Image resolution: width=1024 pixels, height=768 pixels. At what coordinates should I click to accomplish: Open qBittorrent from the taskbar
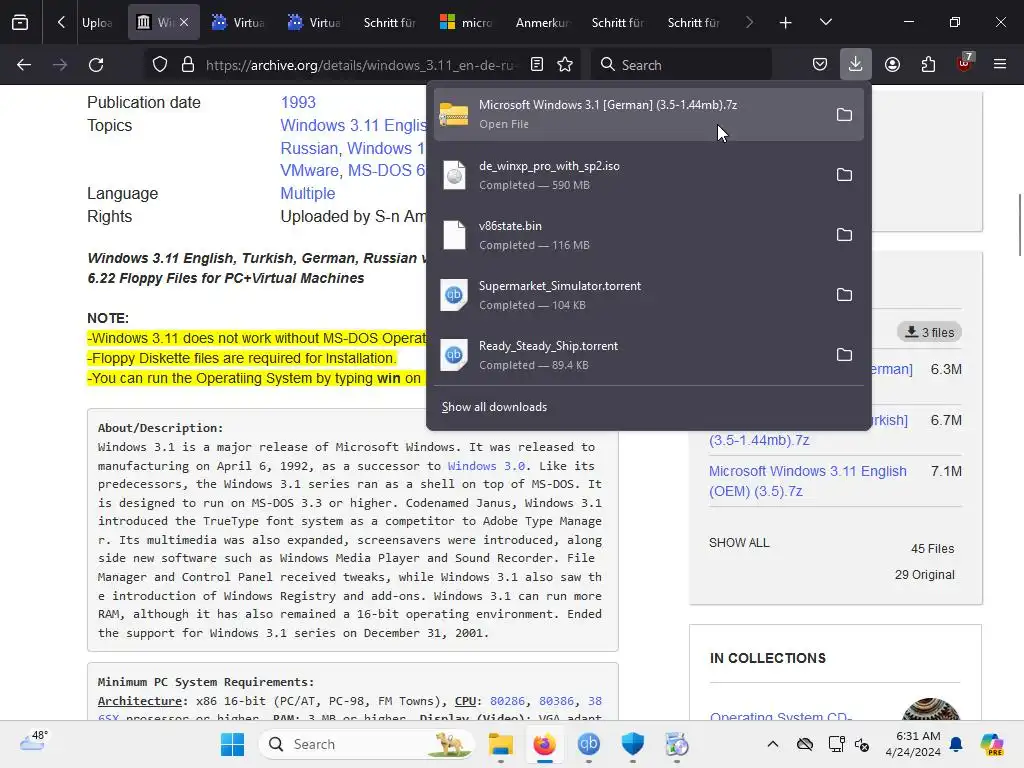coord(588,744)
